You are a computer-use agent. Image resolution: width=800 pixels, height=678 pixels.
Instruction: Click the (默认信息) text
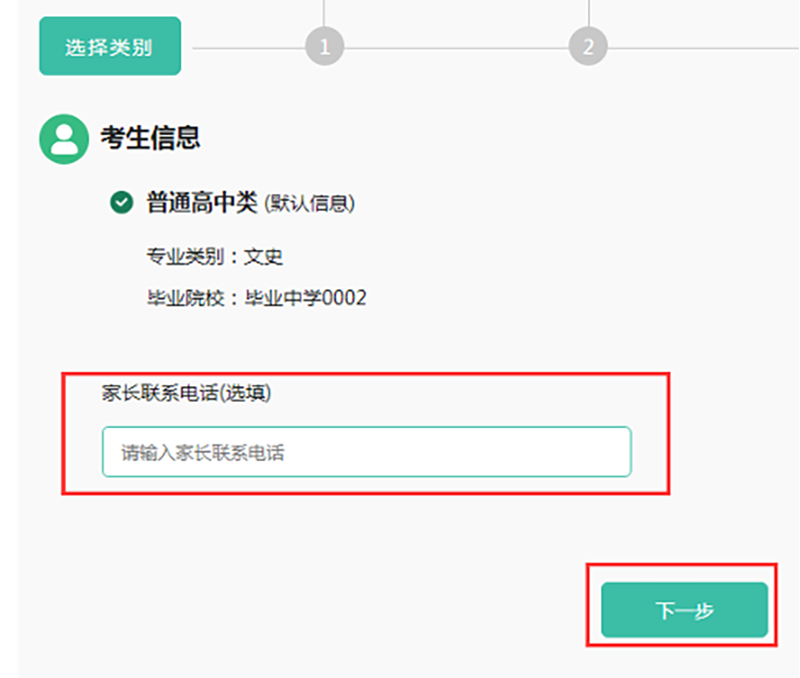point(310,204)
